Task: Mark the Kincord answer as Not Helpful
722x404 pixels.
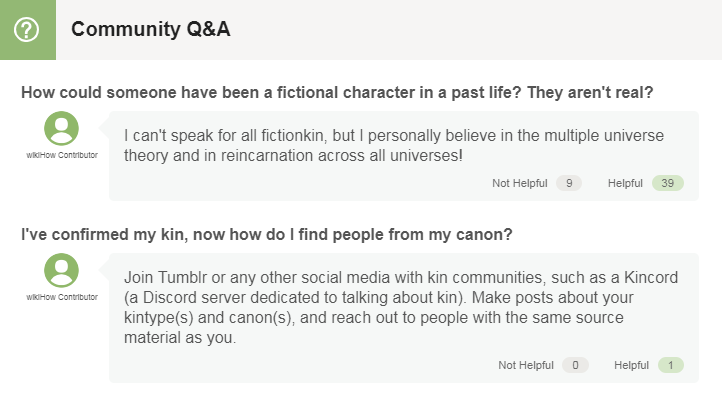Action: tap(525, 365)
